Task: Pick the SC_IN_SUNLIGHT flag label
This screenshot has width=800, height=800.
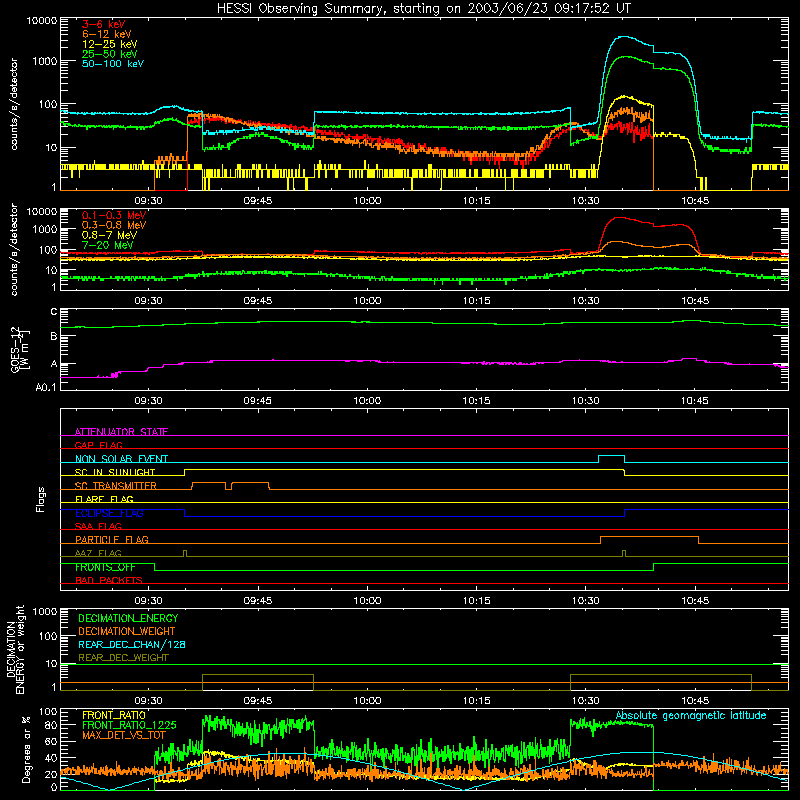Action: [x=115, y=472]
